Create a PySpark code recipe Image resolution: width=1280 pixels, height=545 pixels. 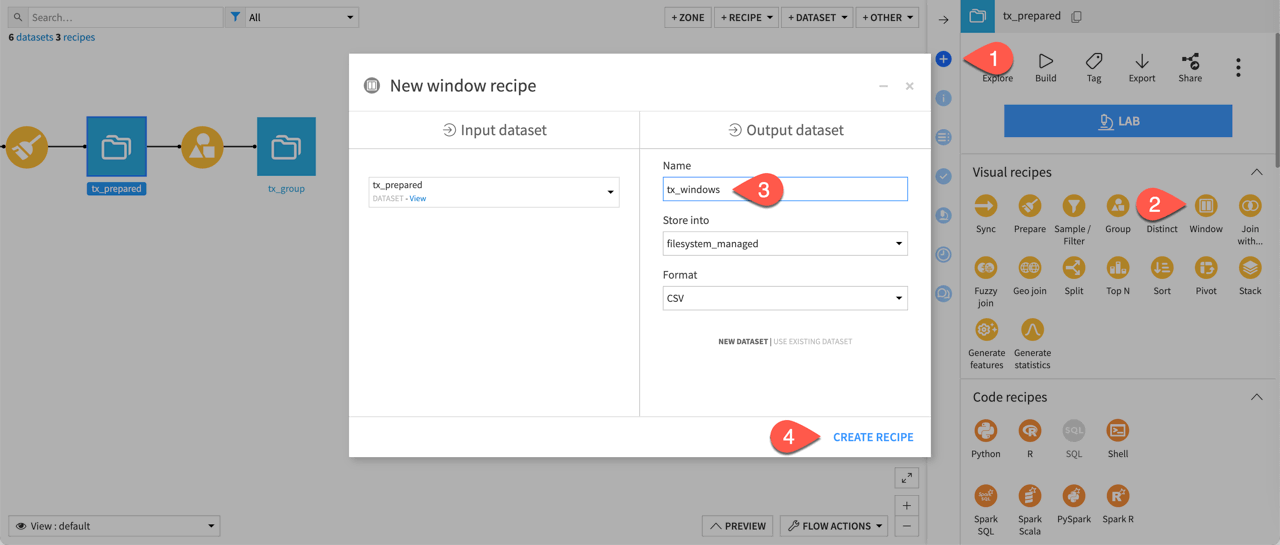[x=1074, y=496]
